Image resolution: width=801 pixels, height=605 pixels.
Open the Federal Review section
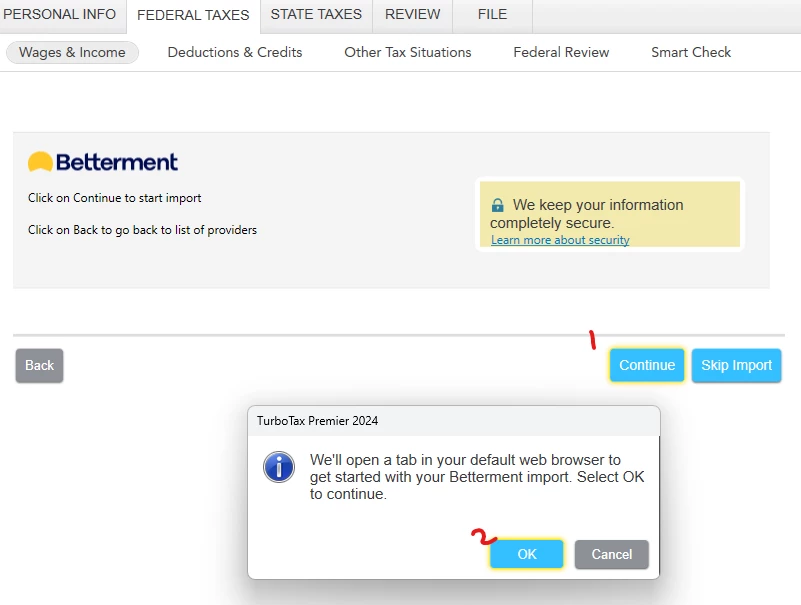561,52
